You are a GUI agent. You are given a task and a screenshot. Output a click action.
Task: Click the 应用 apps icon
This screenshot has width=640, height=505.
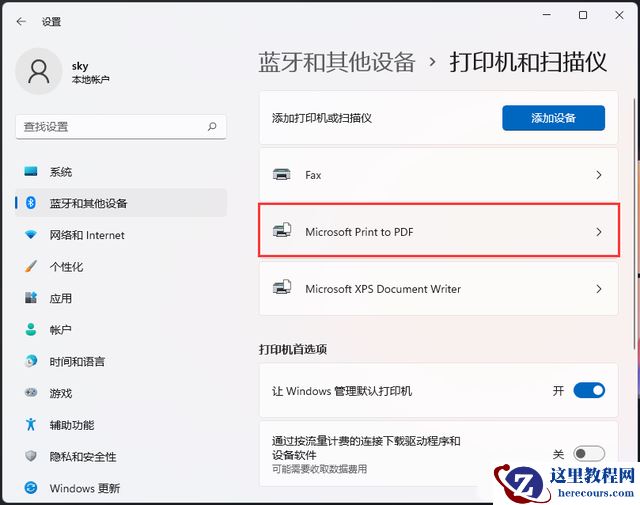click(x=31, y=298)
